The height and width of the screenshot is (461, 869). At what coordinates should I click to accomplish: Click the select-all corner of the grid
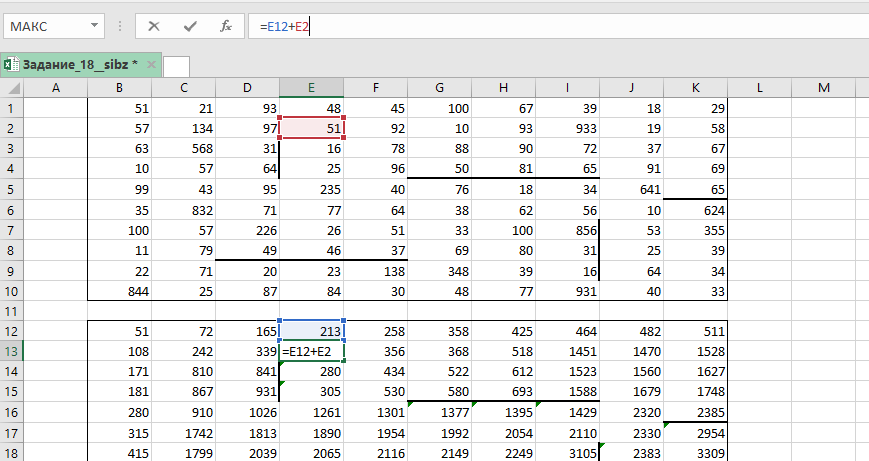tap(11, 89)
